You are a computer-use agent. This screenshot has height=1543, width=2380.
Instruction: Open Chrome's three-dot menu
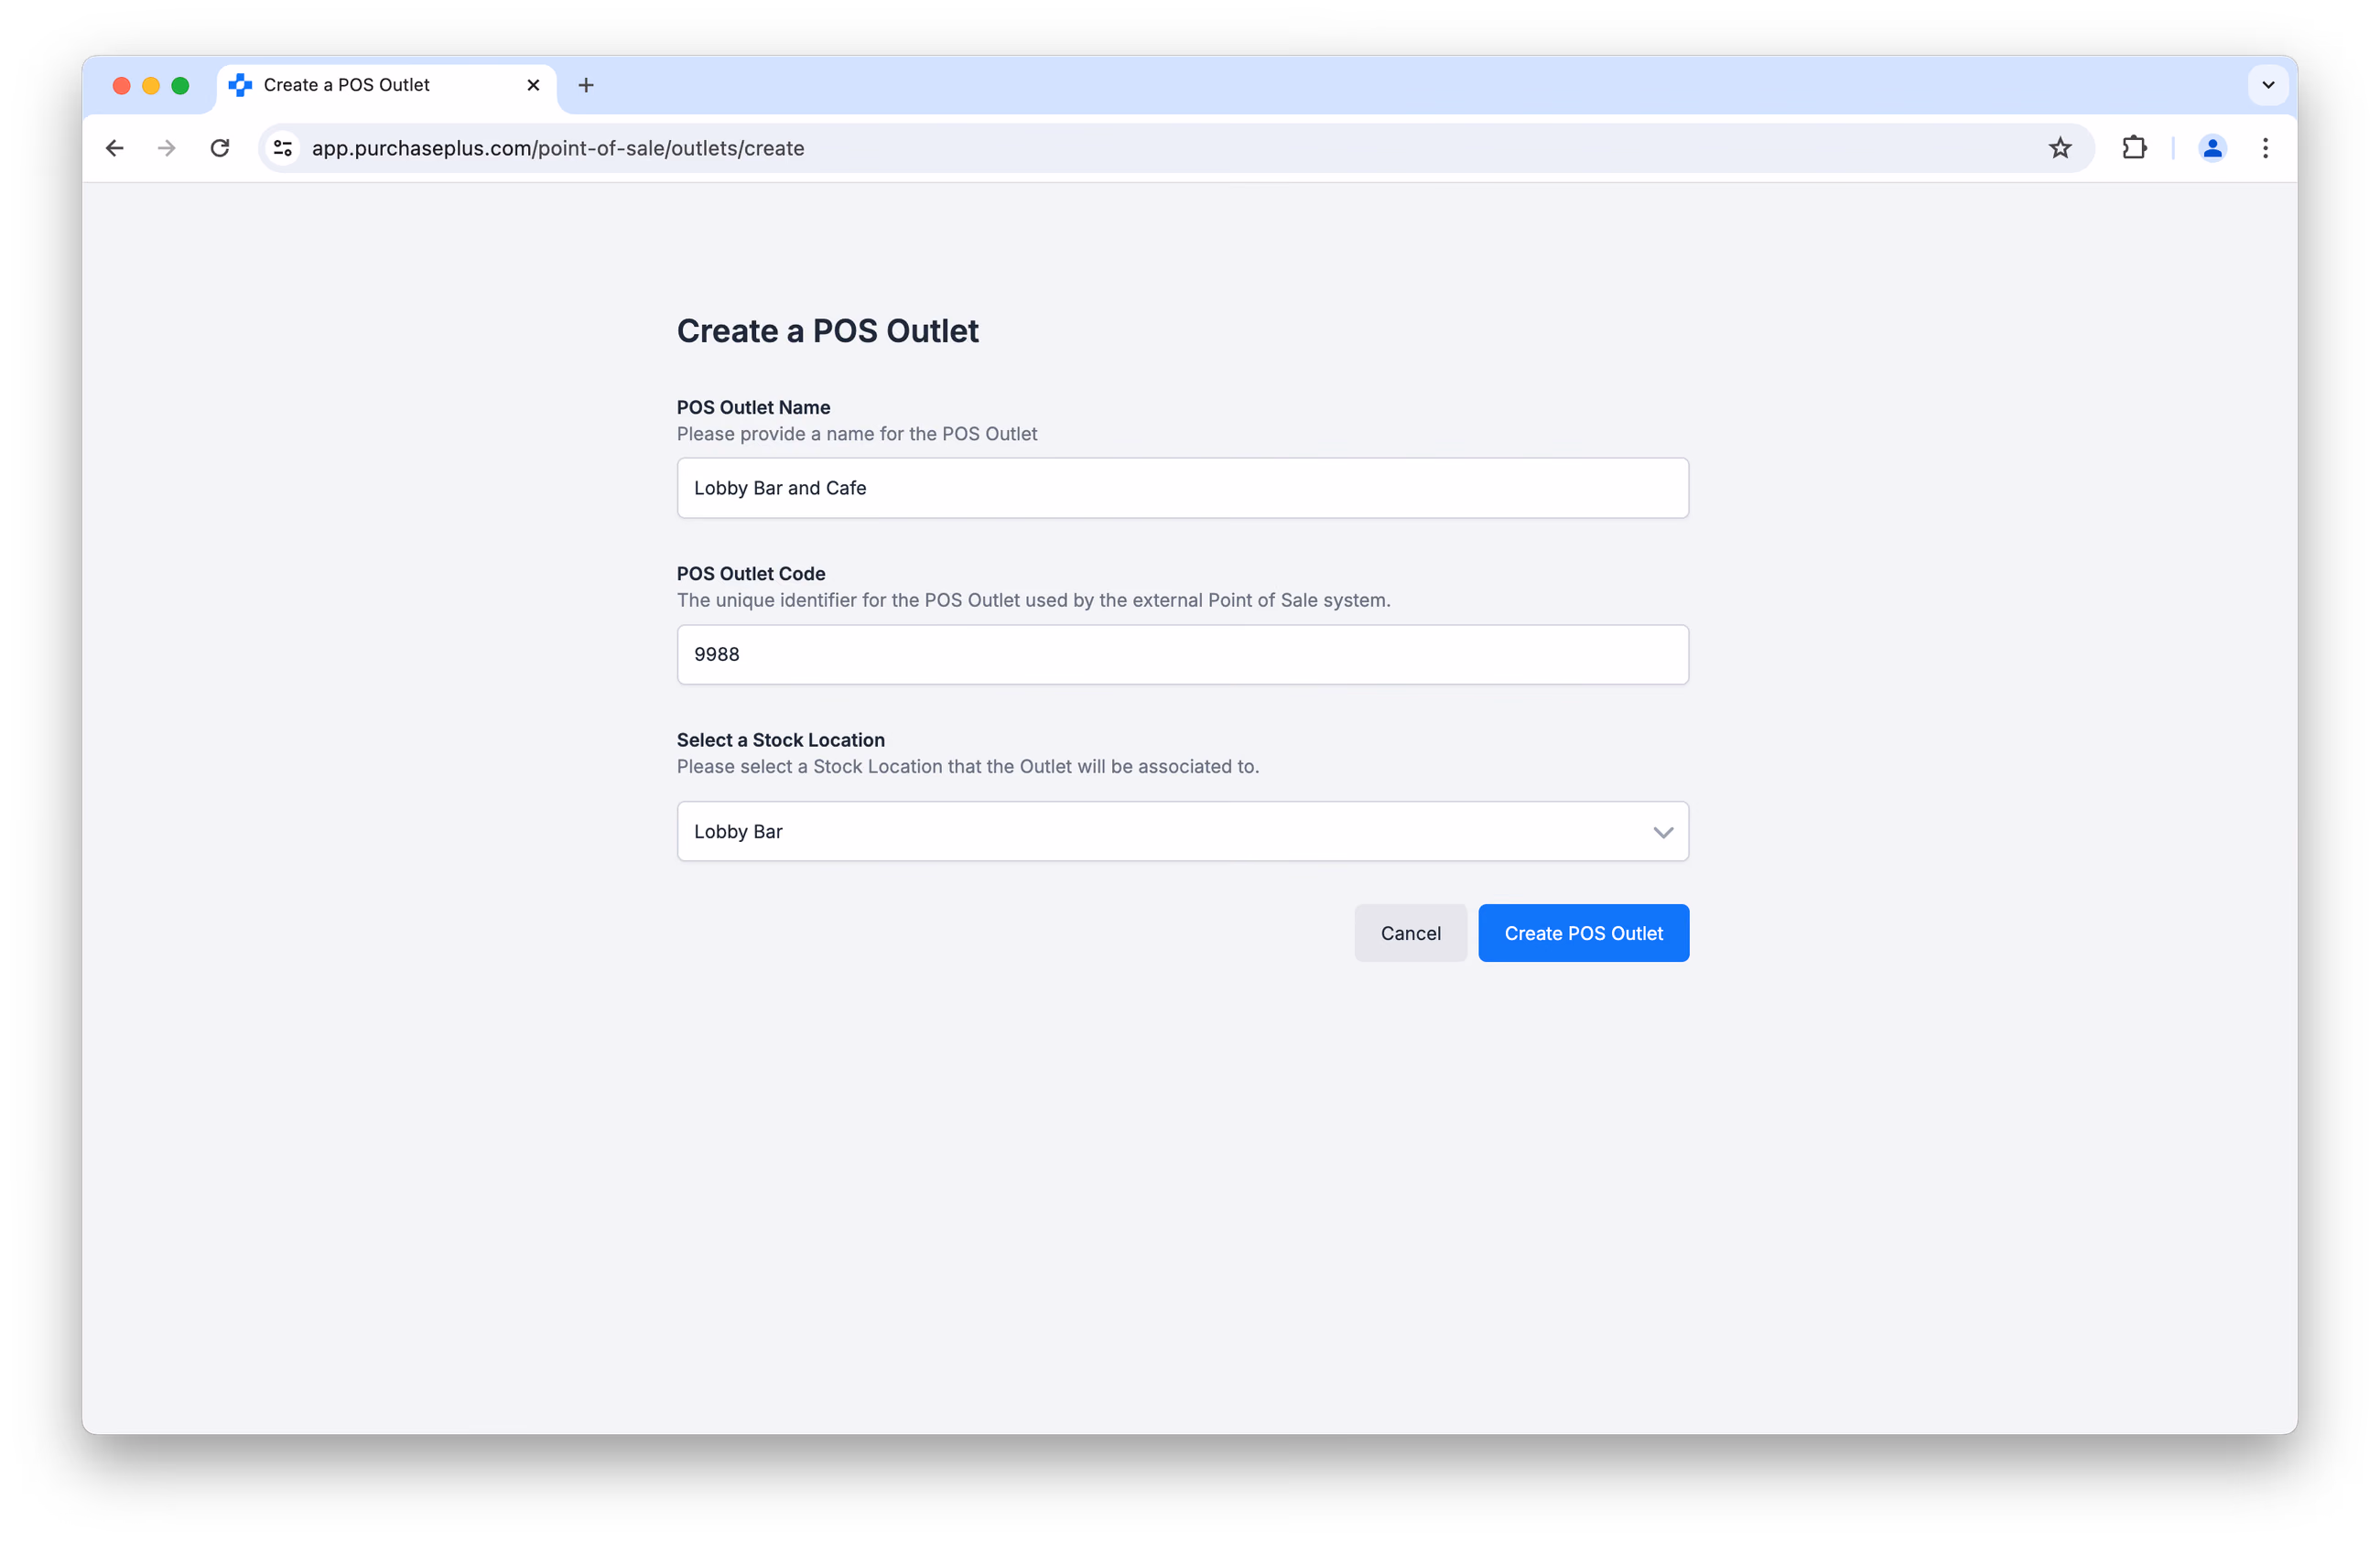coord(2265,148)
